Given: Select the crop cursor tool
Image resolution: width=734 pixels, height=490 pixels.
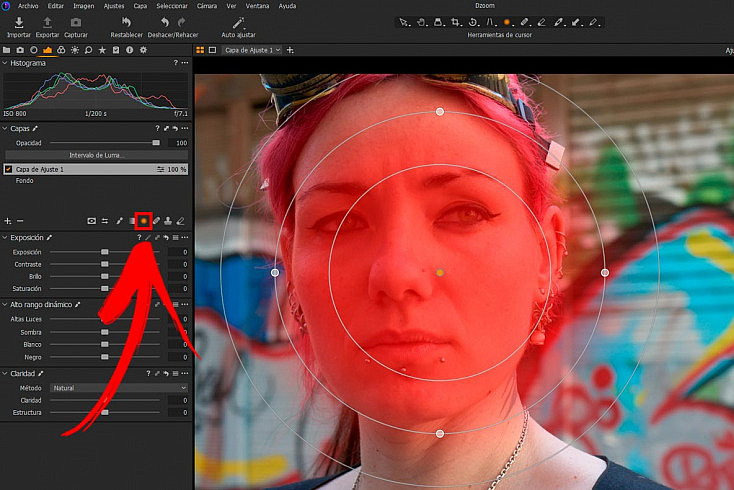Looking at the screenshot, I should click(x=455, y=22).
